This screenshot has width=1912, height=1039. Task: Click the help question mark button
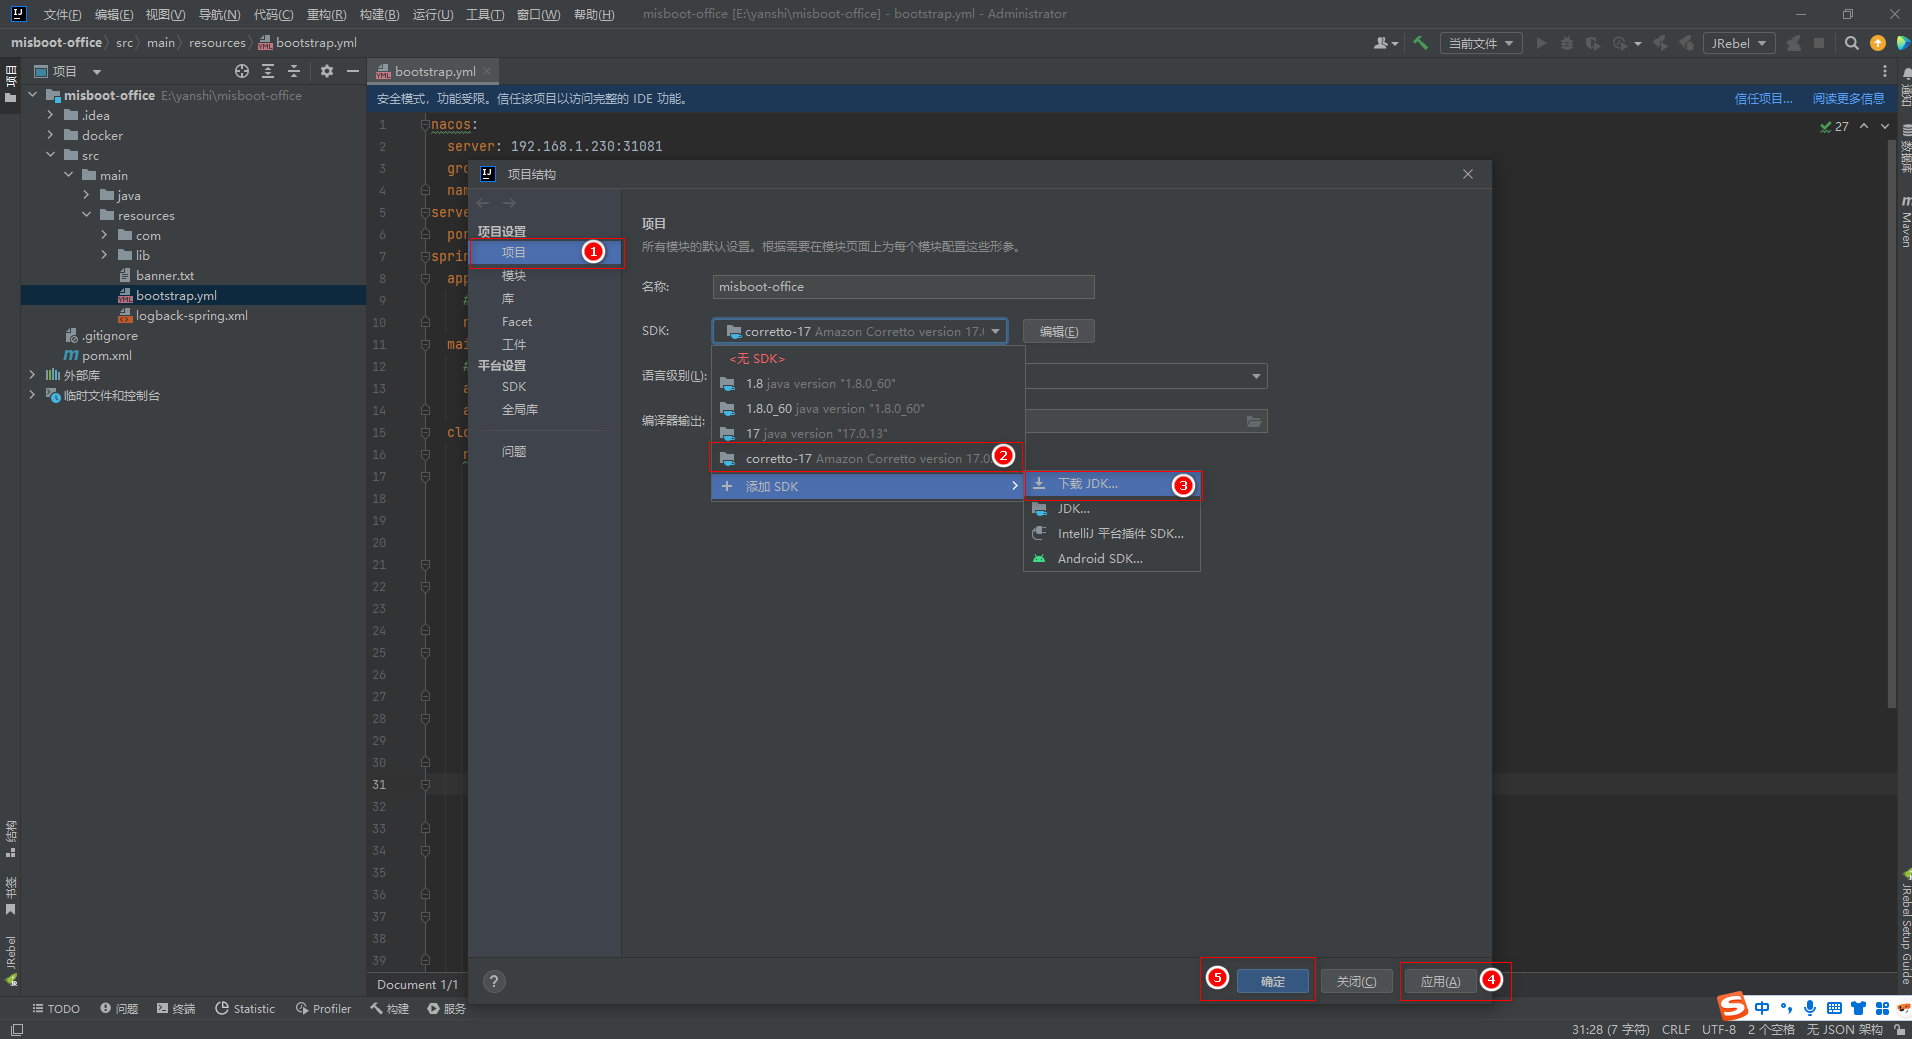pos(494,982)
